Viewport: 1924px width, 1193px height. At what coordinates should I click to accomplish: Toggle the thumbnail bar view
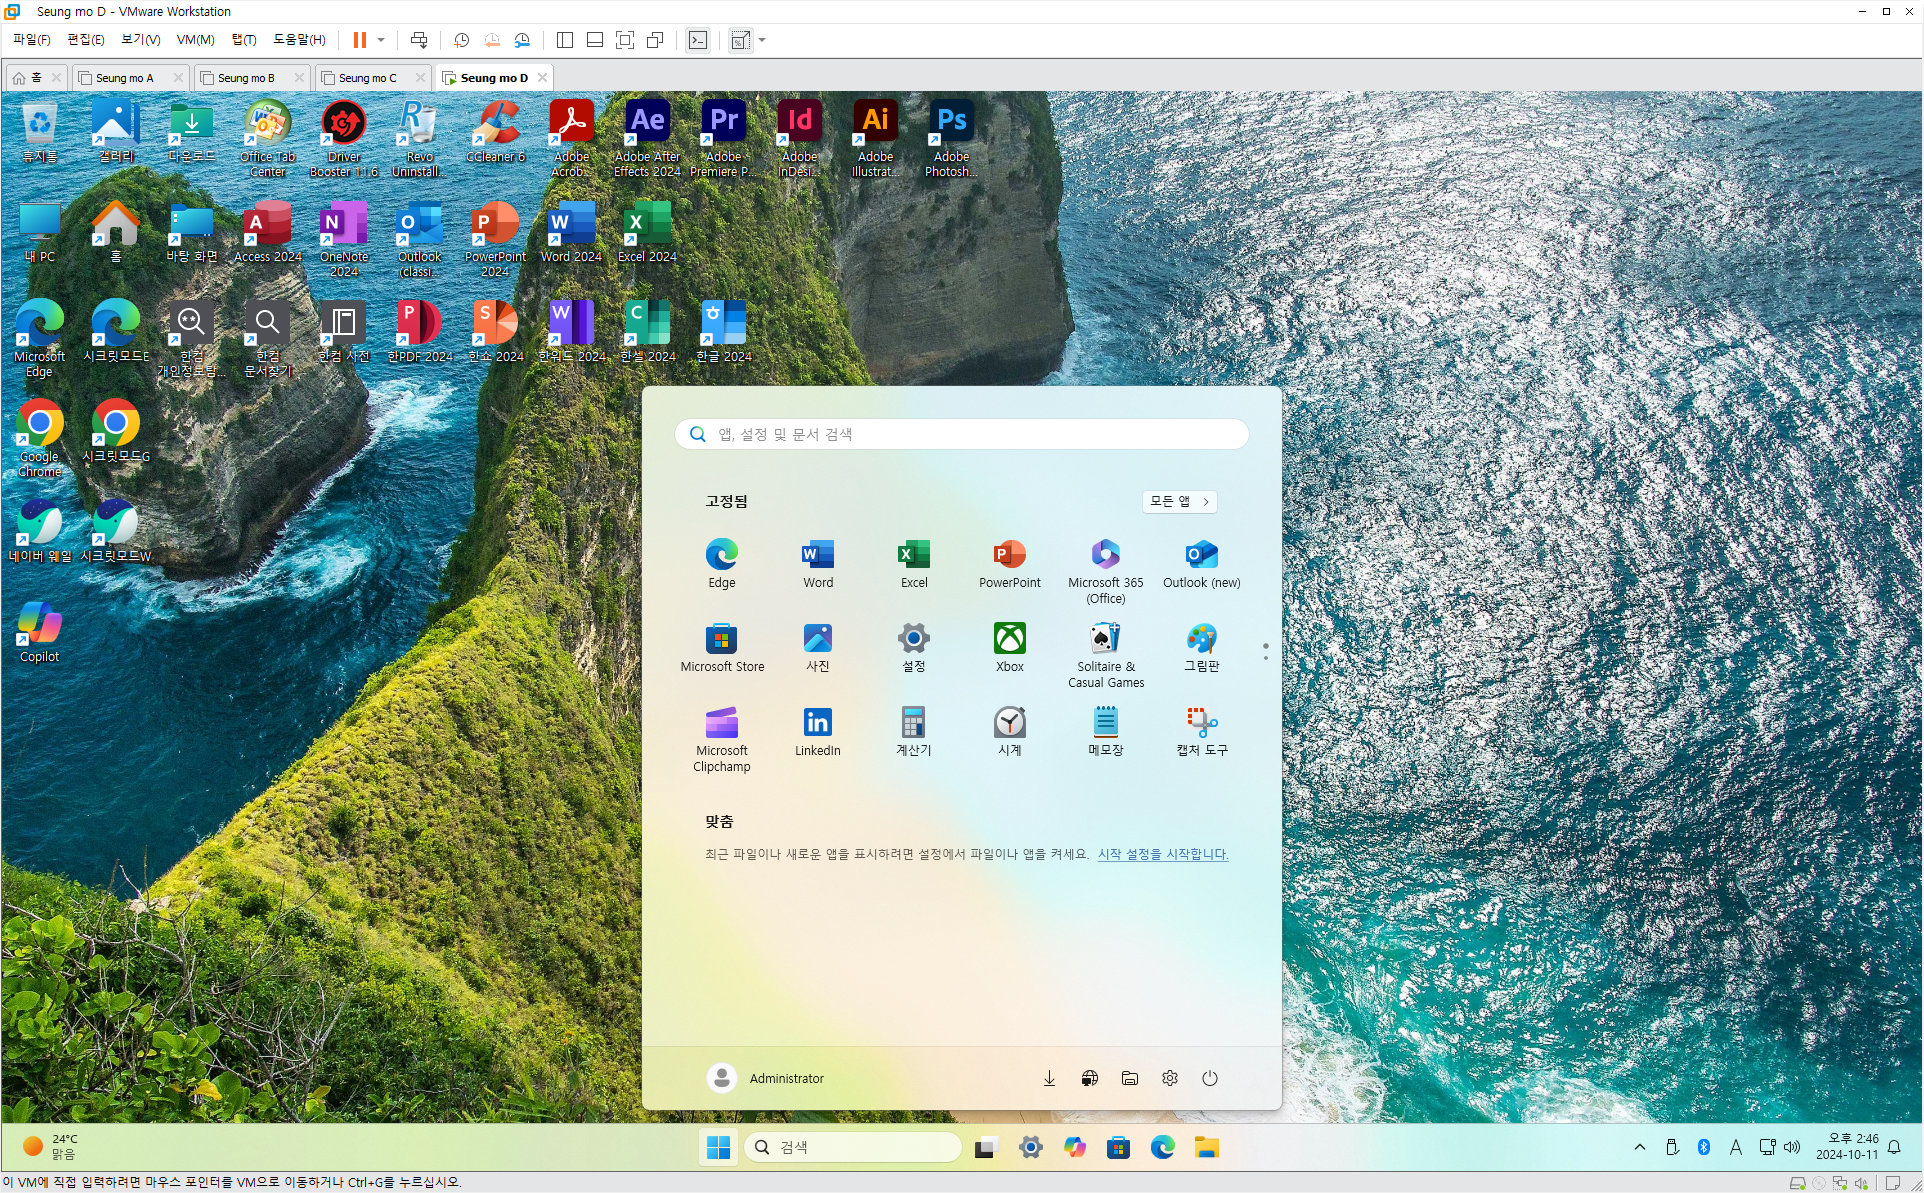tap(595, 40)
